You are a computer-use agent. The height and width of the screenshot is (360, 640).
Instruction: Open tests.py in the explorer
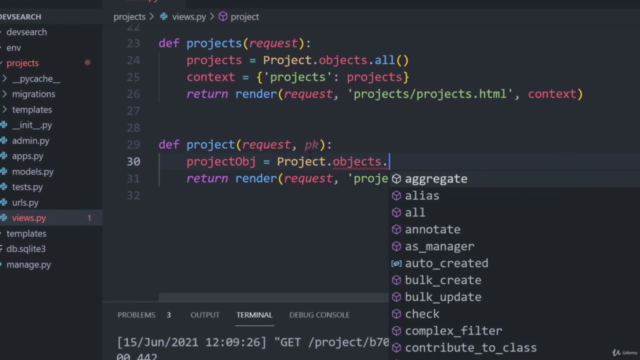(27, 187)
